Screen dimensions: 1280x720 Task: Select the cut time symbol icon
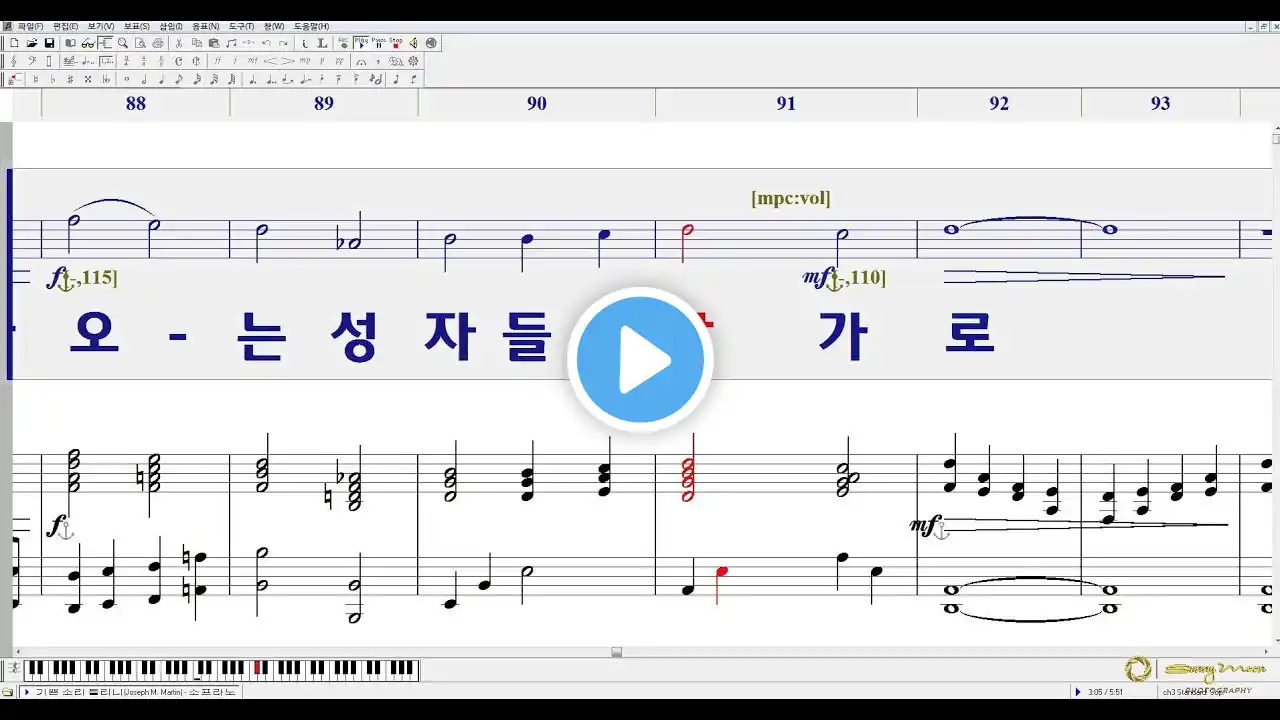[196, 61]
